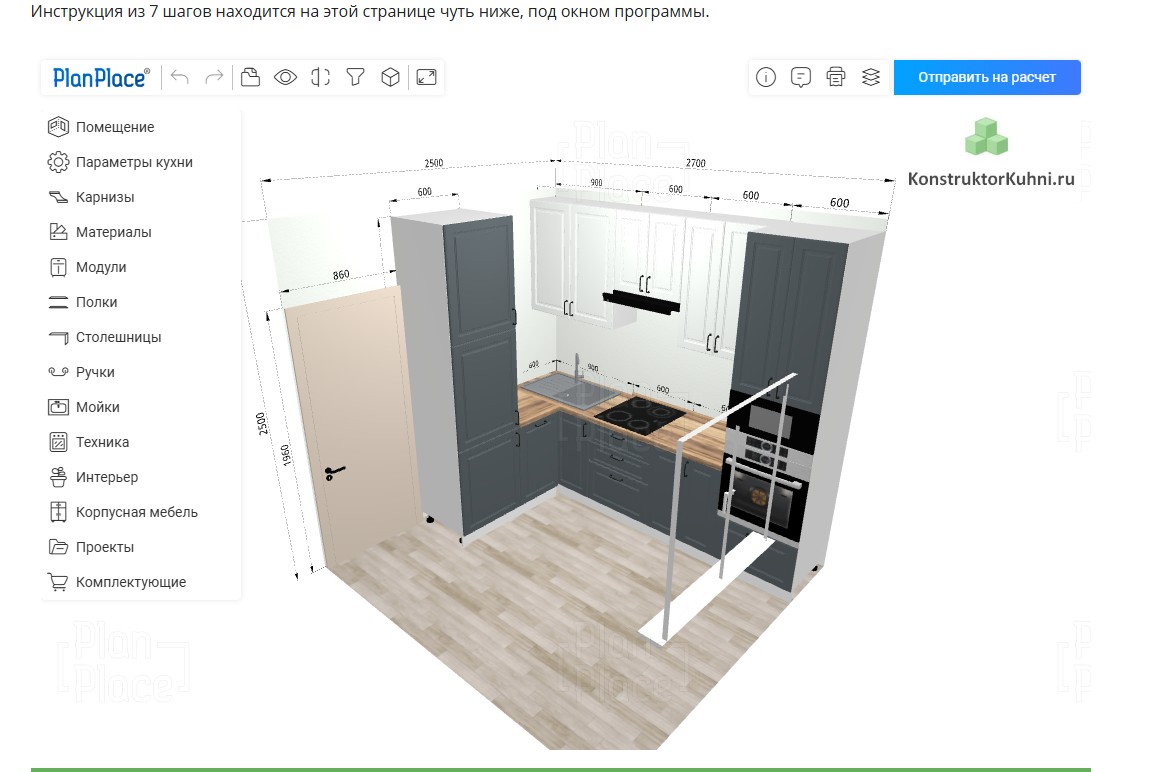
Task: Open the info circle icon
Action: click(766, 77)
